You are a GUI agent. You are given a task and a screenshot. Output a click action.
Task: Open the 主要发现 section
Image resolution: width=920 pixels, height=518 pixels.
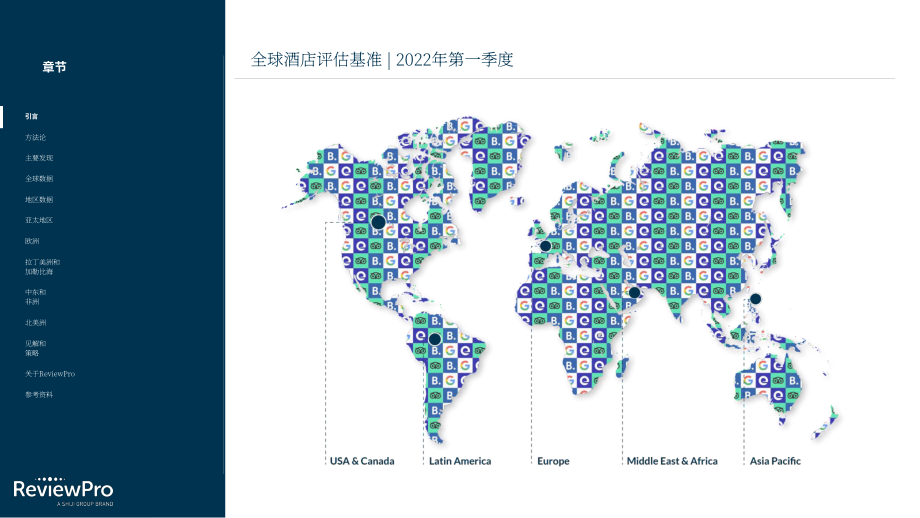click(x=39, y=158)
